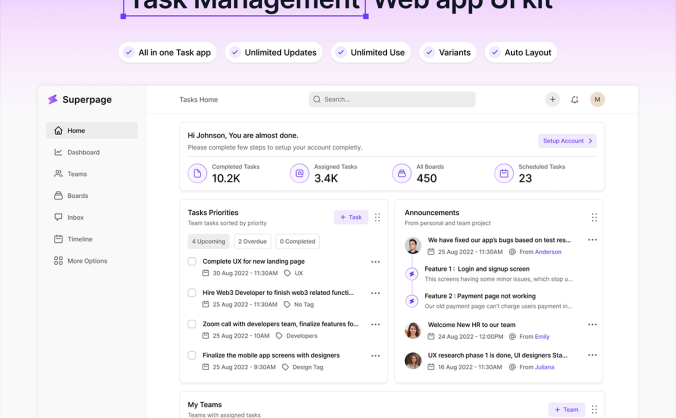The image size is (676, 418).
Task: Click the plus icon in top bar
Action: pos(552,100)
